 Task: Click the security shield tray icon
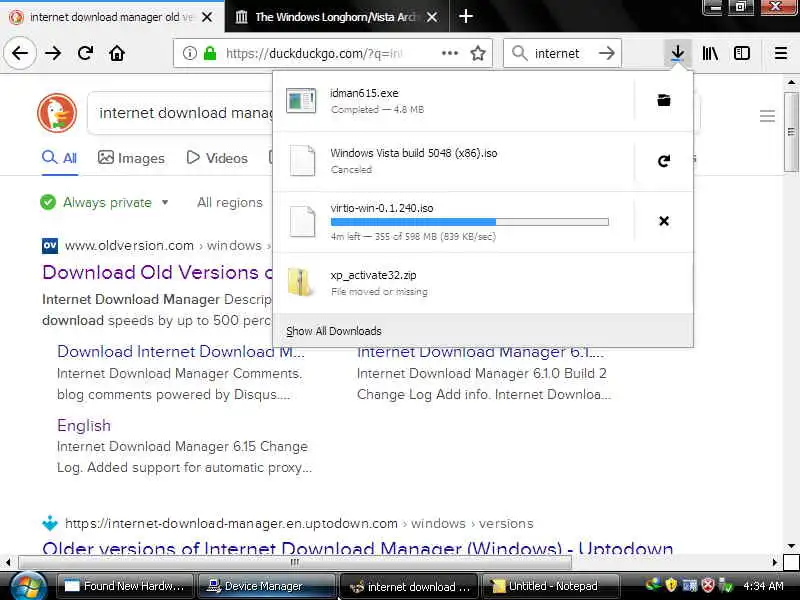pos(671,585)
